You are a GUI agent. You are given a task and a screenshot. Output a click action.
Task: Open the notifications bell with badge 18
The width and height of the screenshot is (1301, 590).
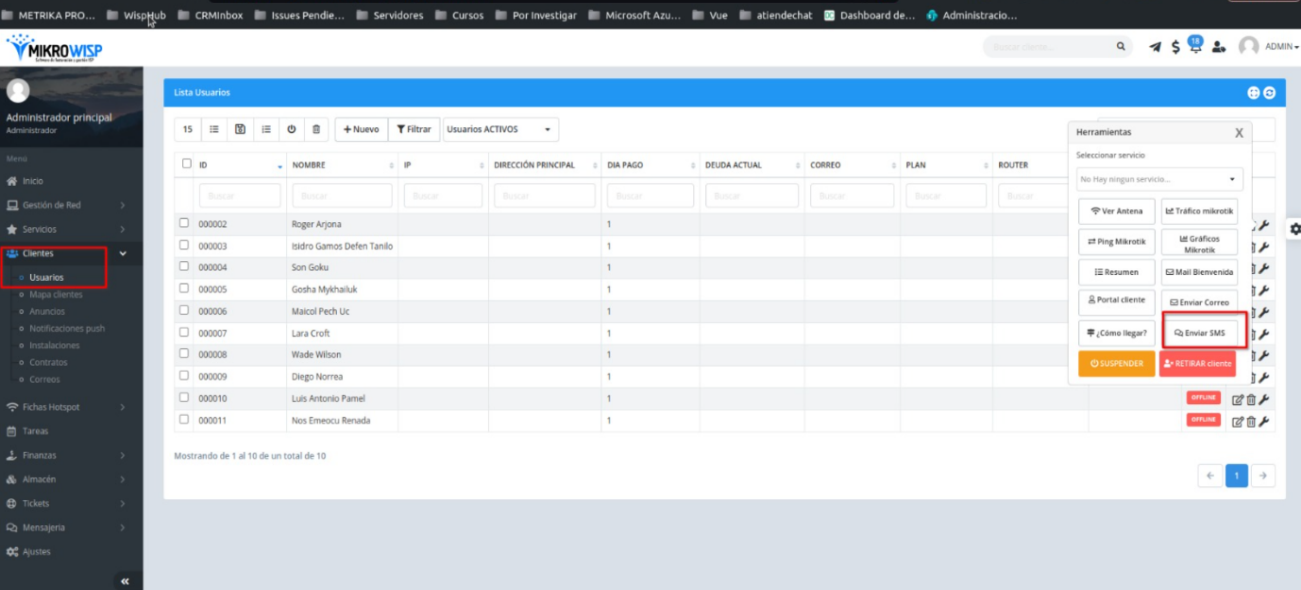(1195, 46)
